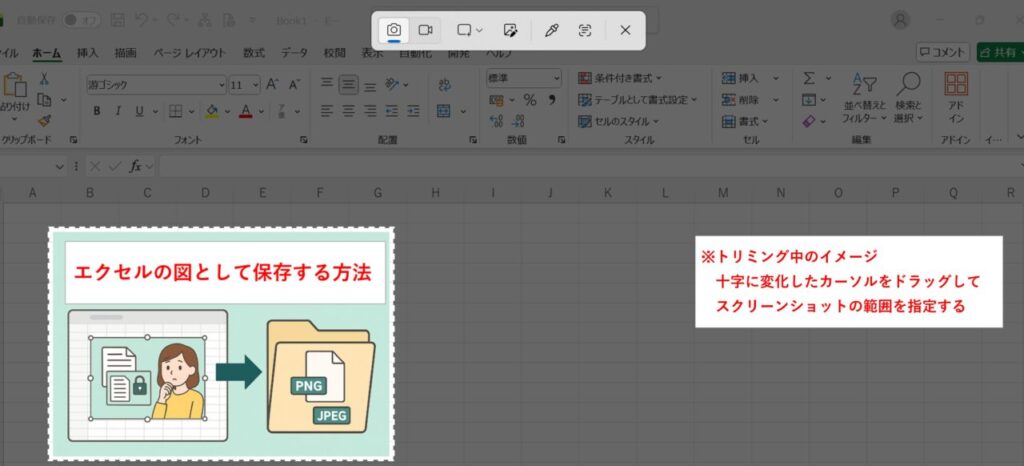
Task: Click the コメント button
Action: point(942,53)
